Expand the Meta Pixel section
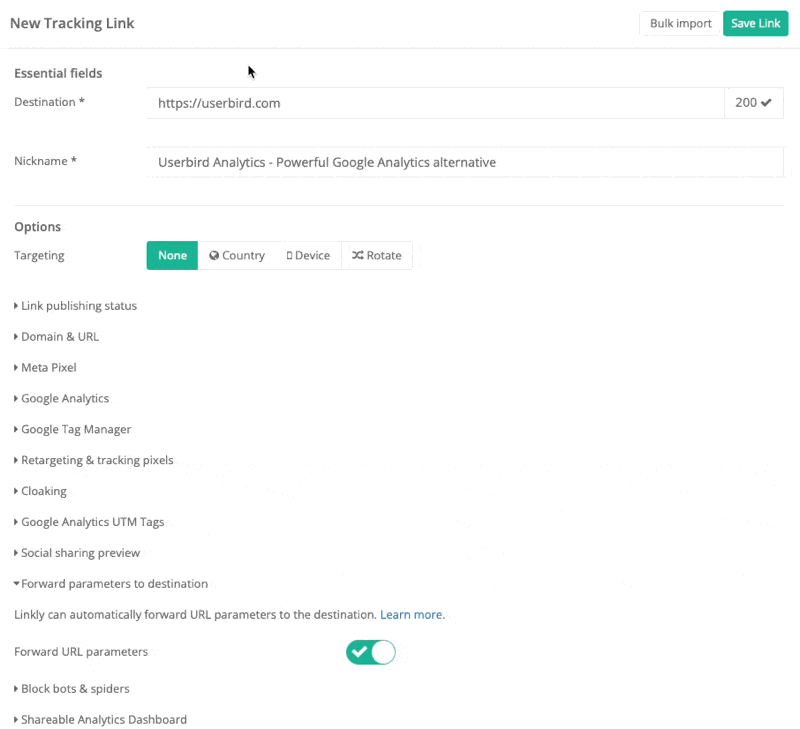Screen dimensions: 800x729 click(48, 368)
